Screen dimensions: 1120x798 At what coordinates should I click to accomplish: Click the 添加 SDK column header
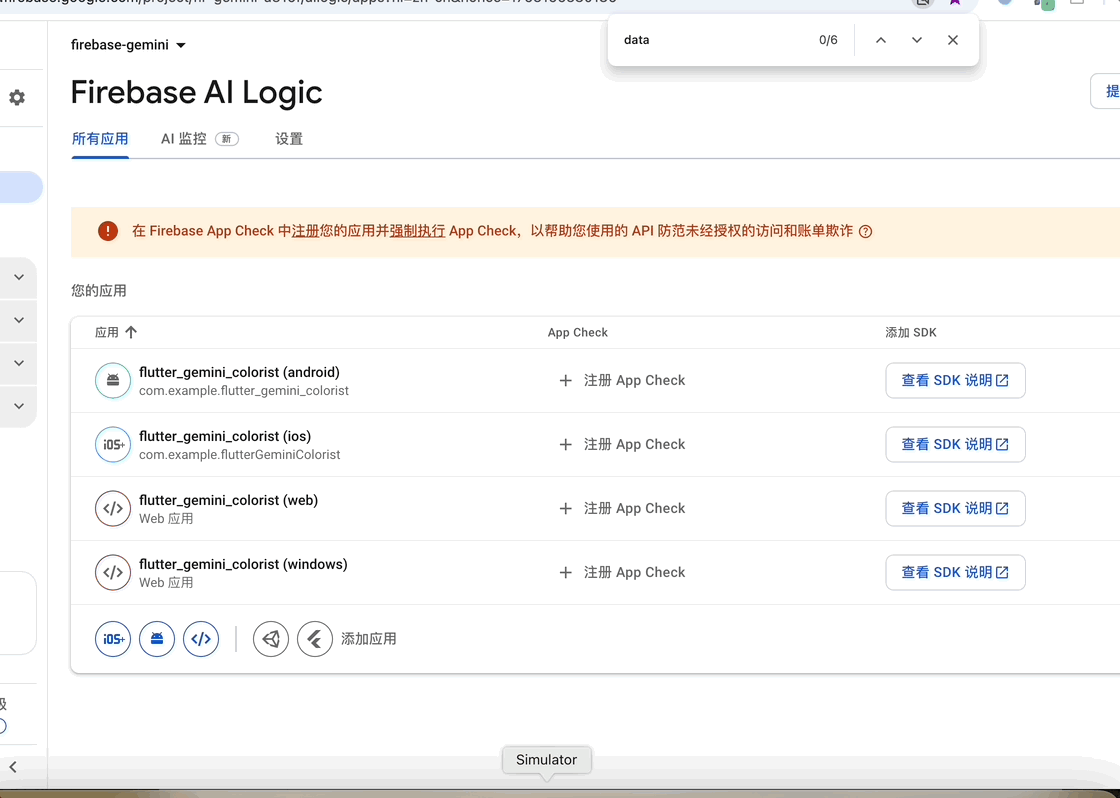click(911, 332)
